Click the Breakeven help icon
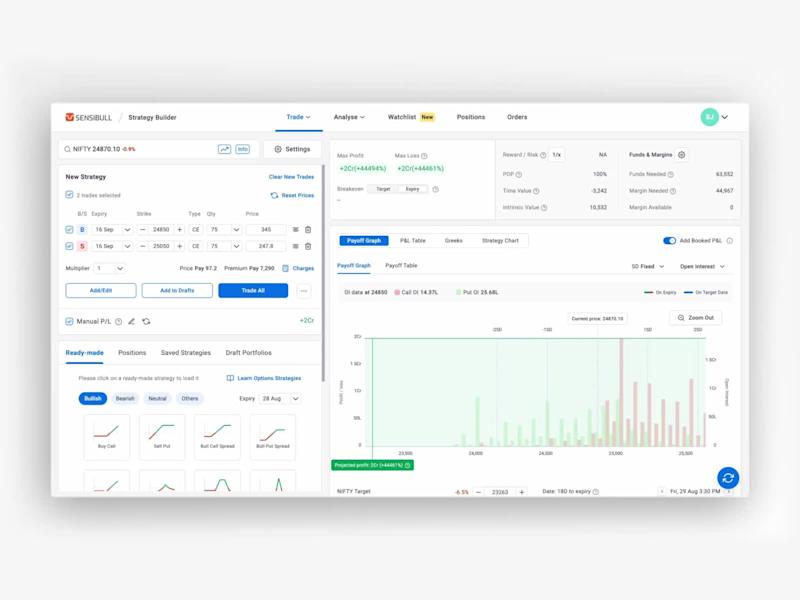The image size is (800, 600). click(x=436, y=189)
